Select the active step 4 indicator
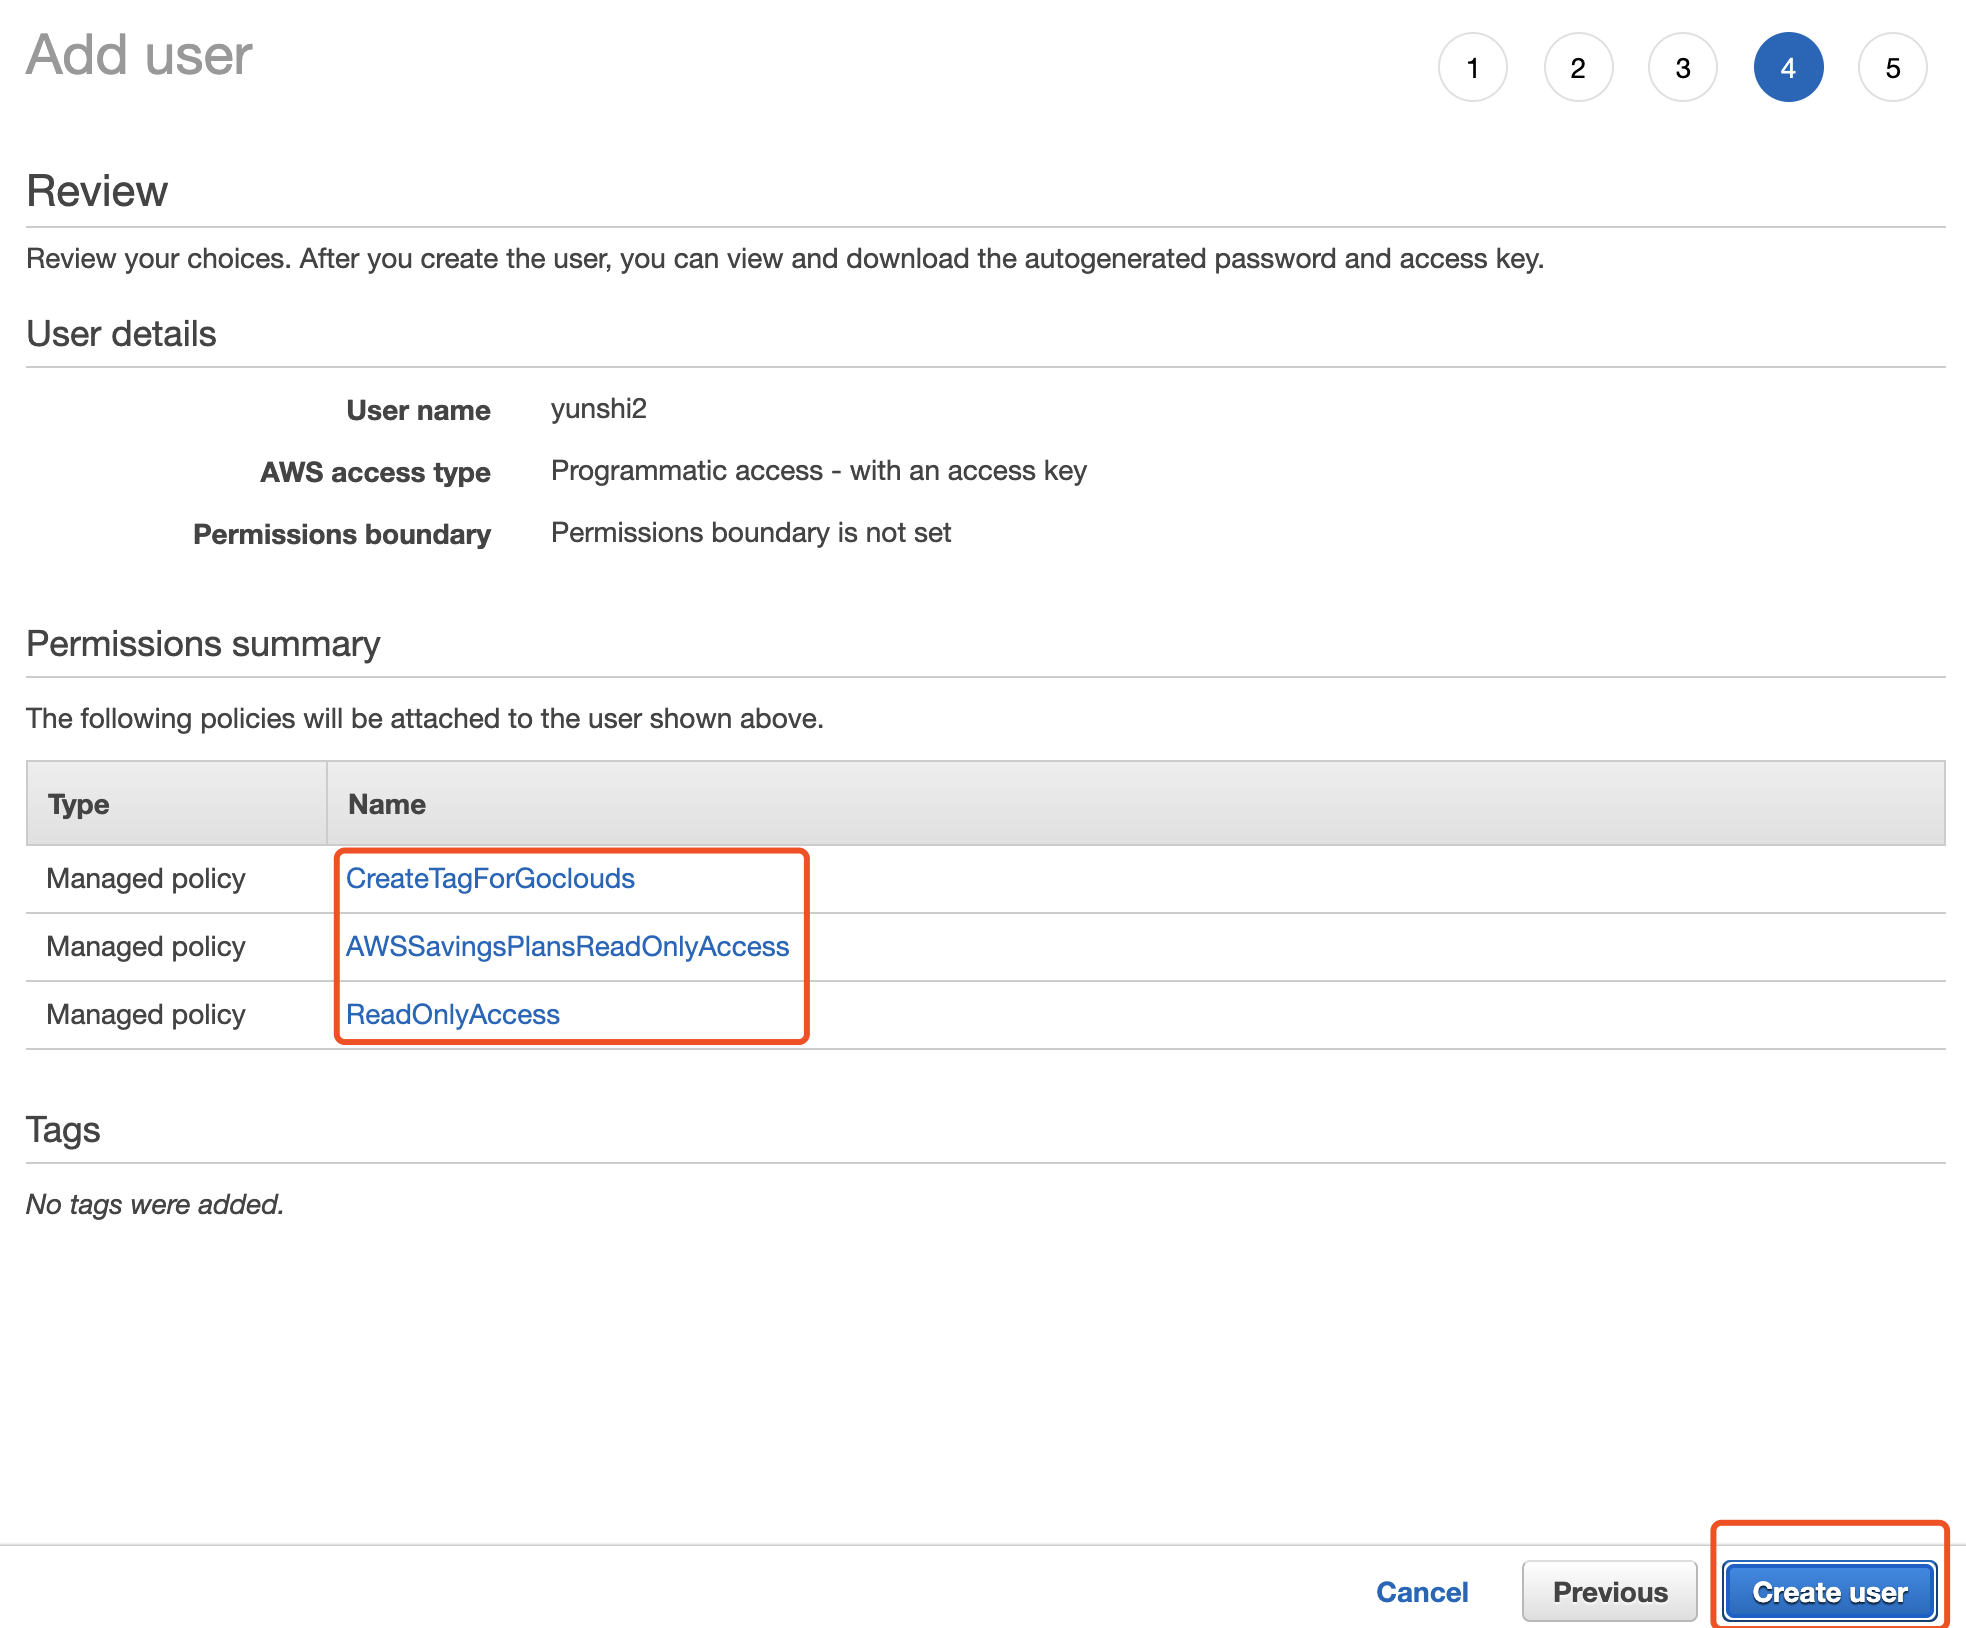The height and width of the screenshot is (1628, 1966). click(x=1788, y=67)
